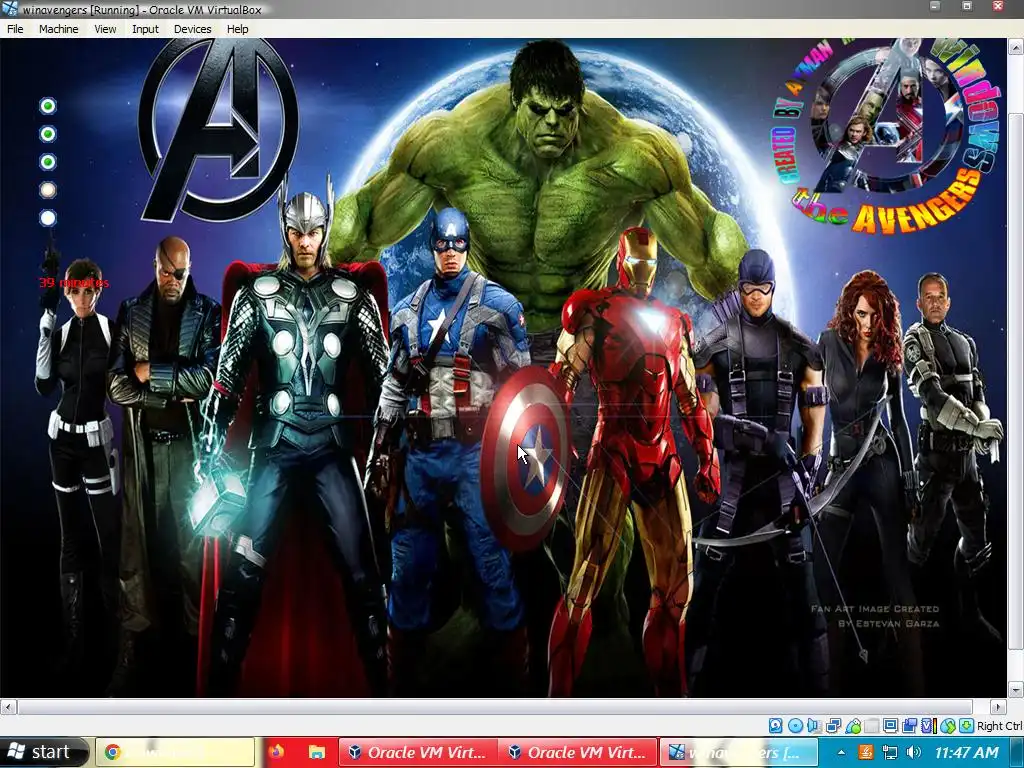Click the 11:47 AM clock

[x=967, y=752]
